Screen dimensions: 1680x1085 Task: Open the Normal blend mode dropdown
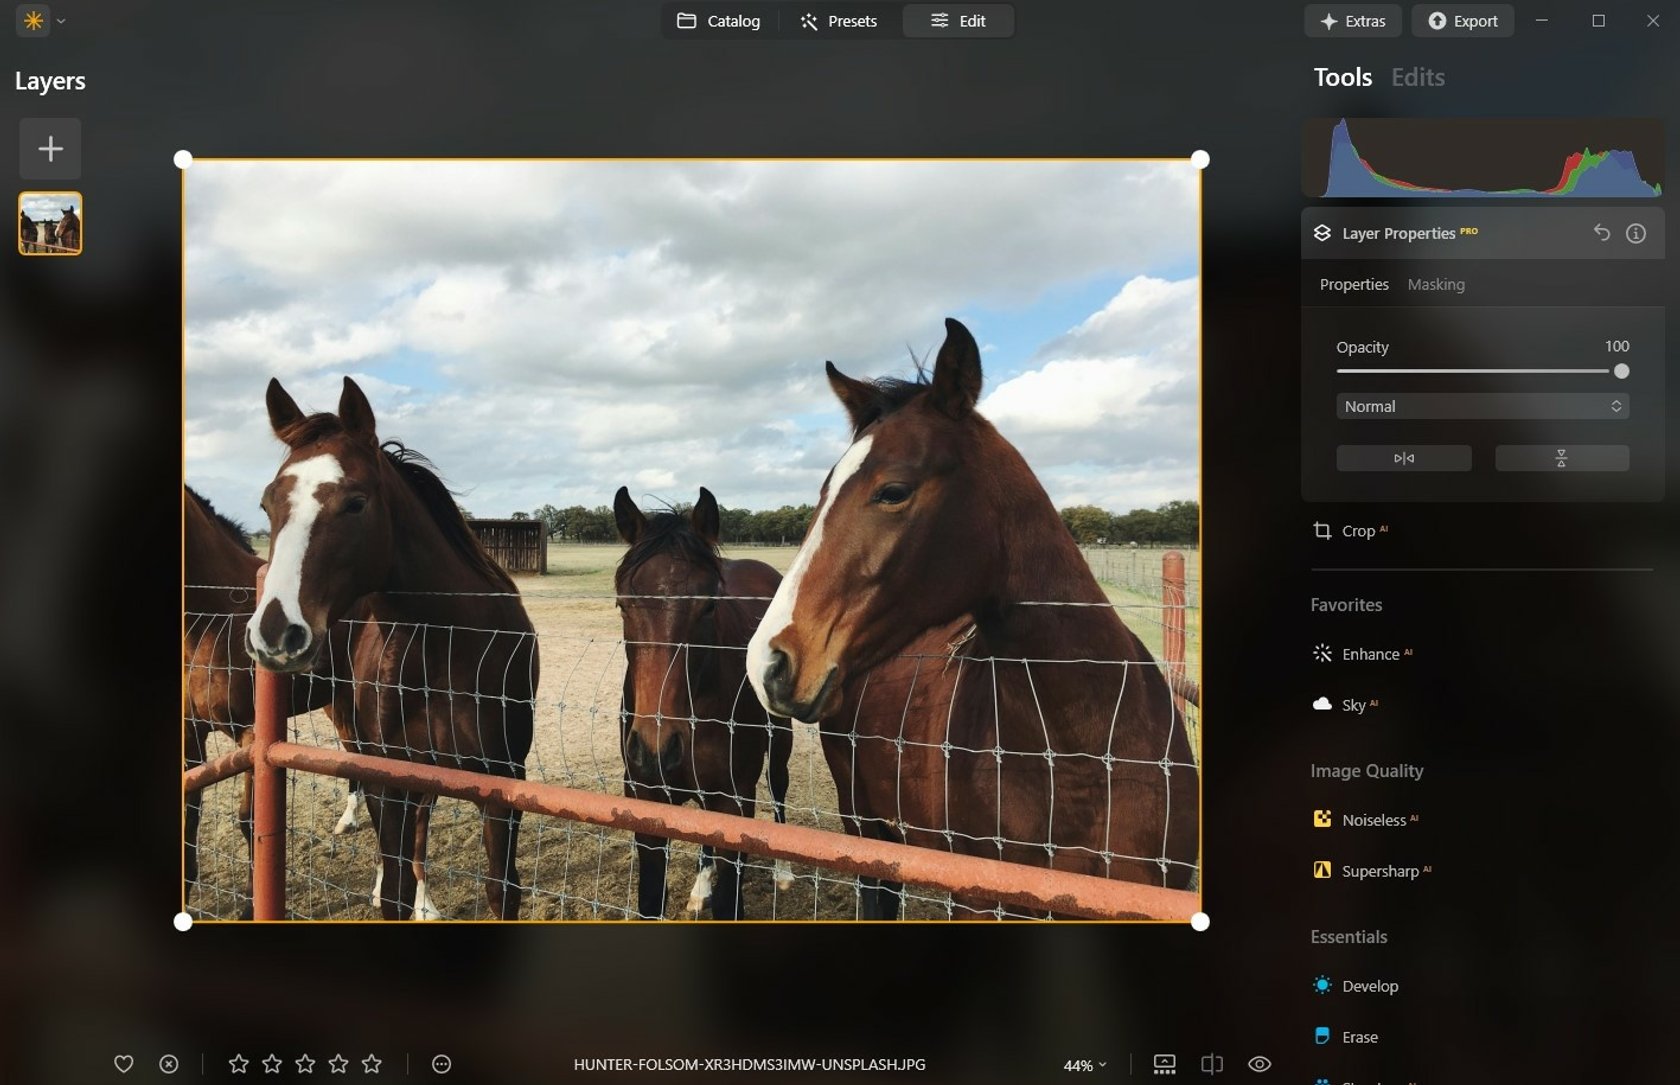1482,406
